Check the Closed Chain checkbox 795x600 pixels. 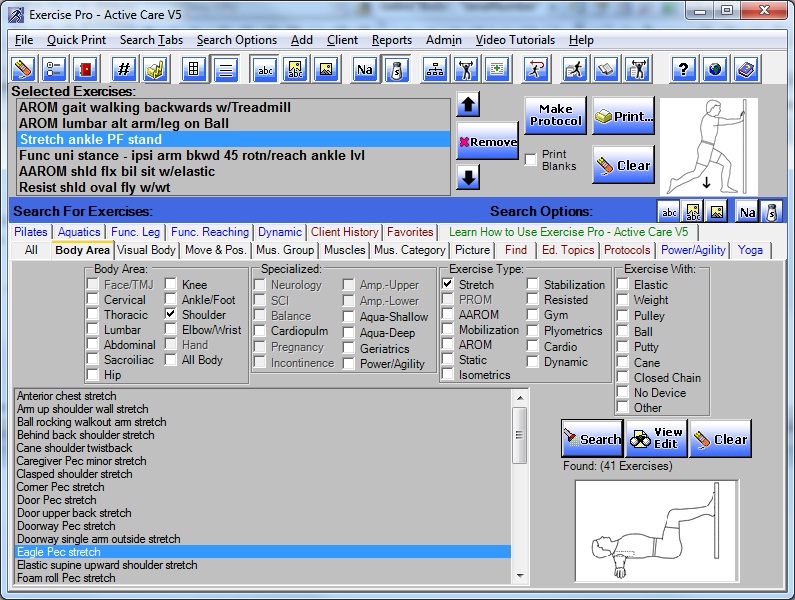(x=623, y=377)
